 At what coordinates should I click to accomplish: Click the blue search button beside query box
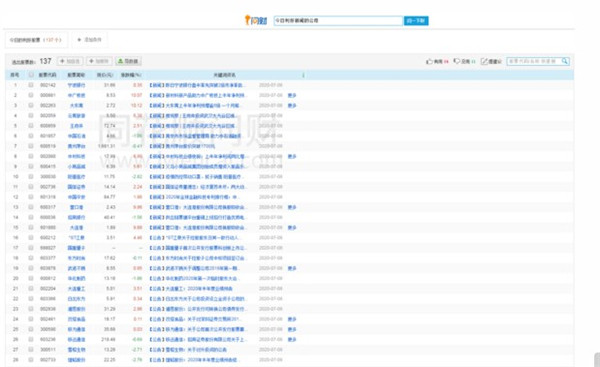[x=416, y=21]
